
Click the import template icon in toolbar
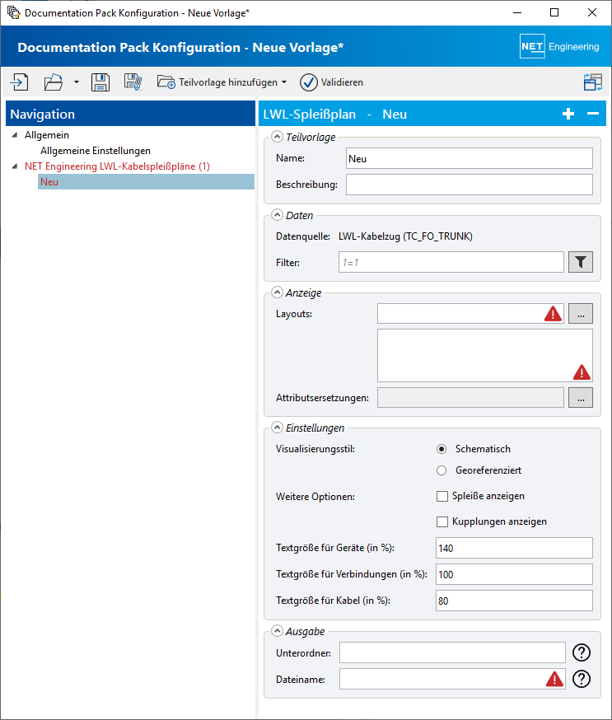(x=19, y=83)
